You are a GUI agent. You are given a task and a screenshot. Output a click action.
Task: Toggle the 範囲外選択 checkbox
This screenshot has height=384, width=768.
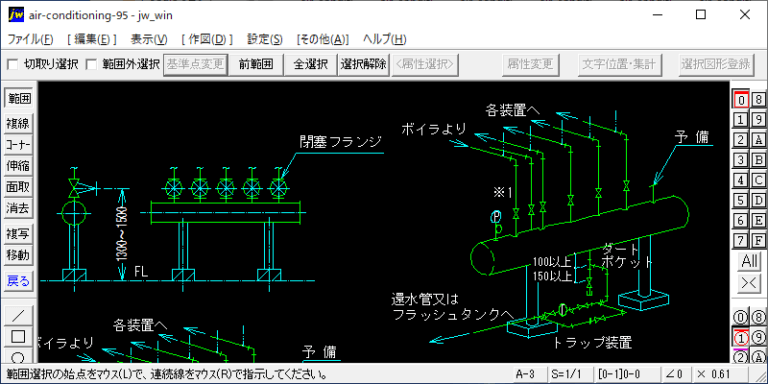pos(91,64)
